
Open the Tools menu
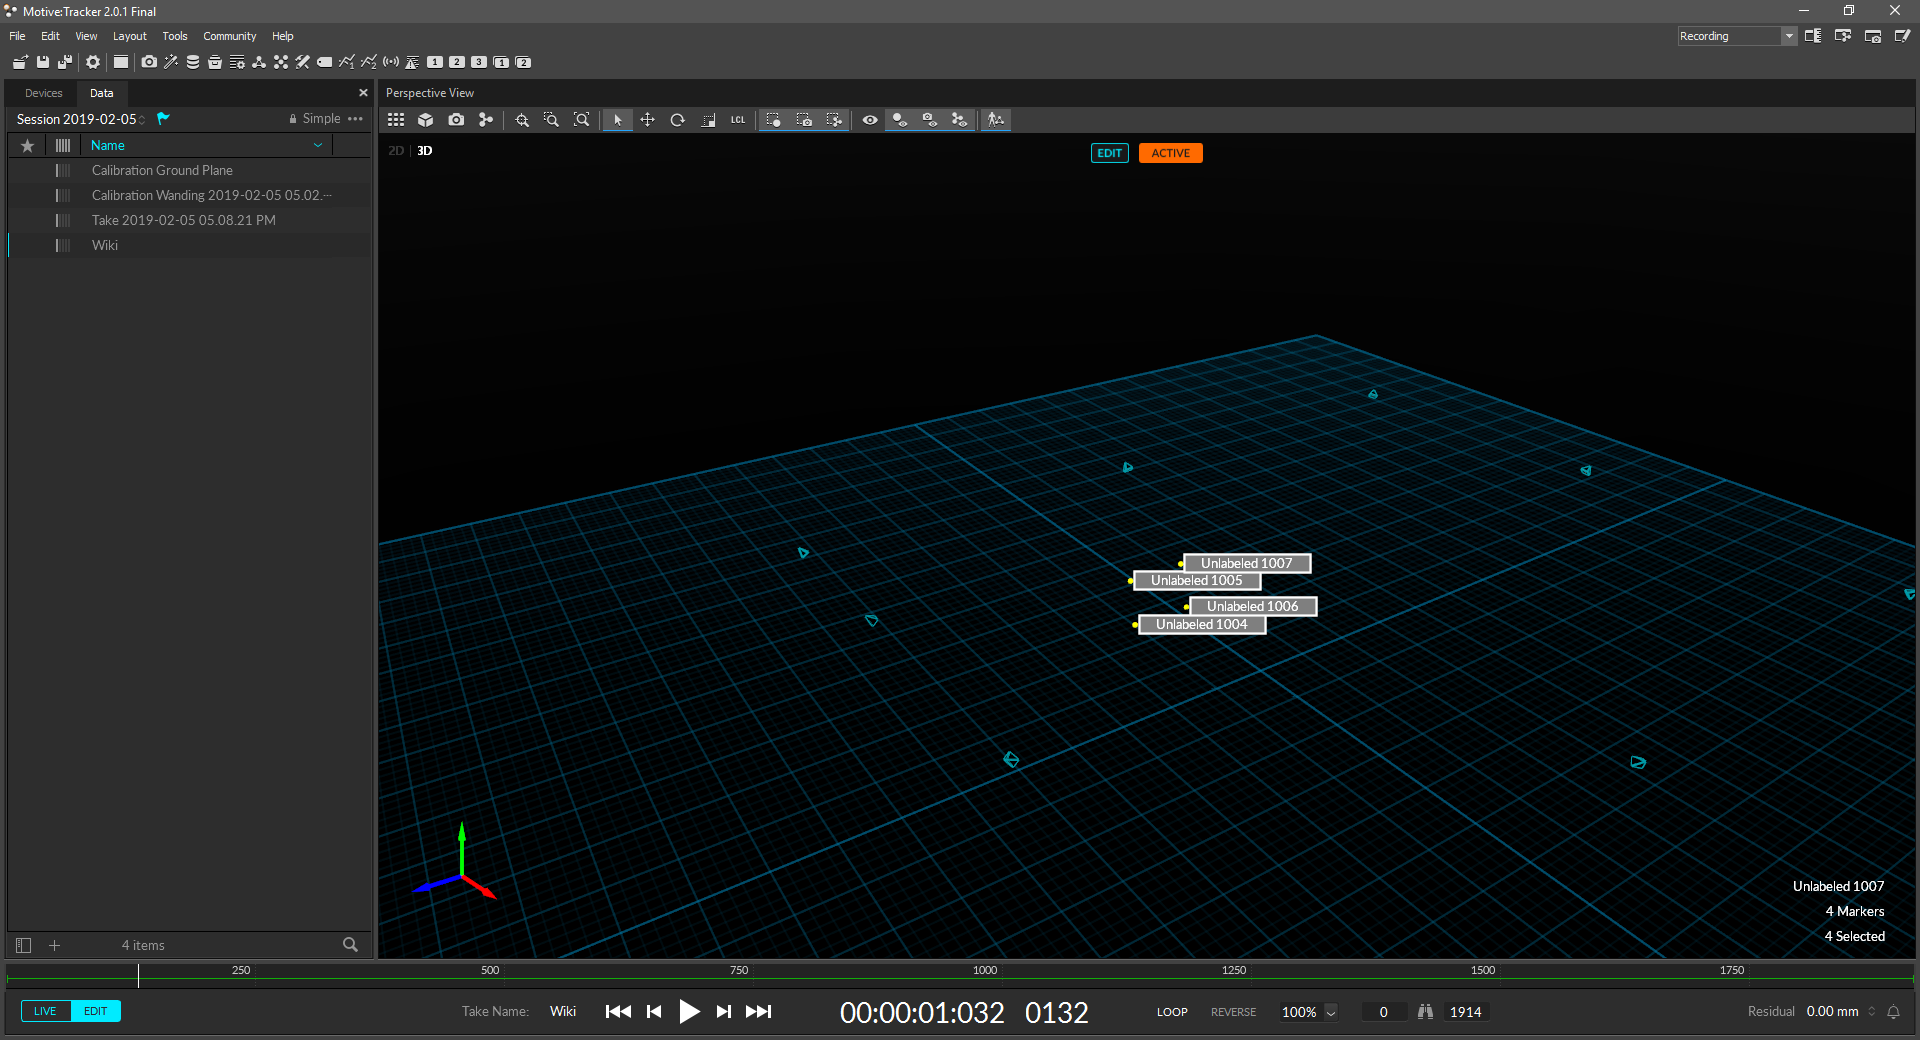point(175,36)
